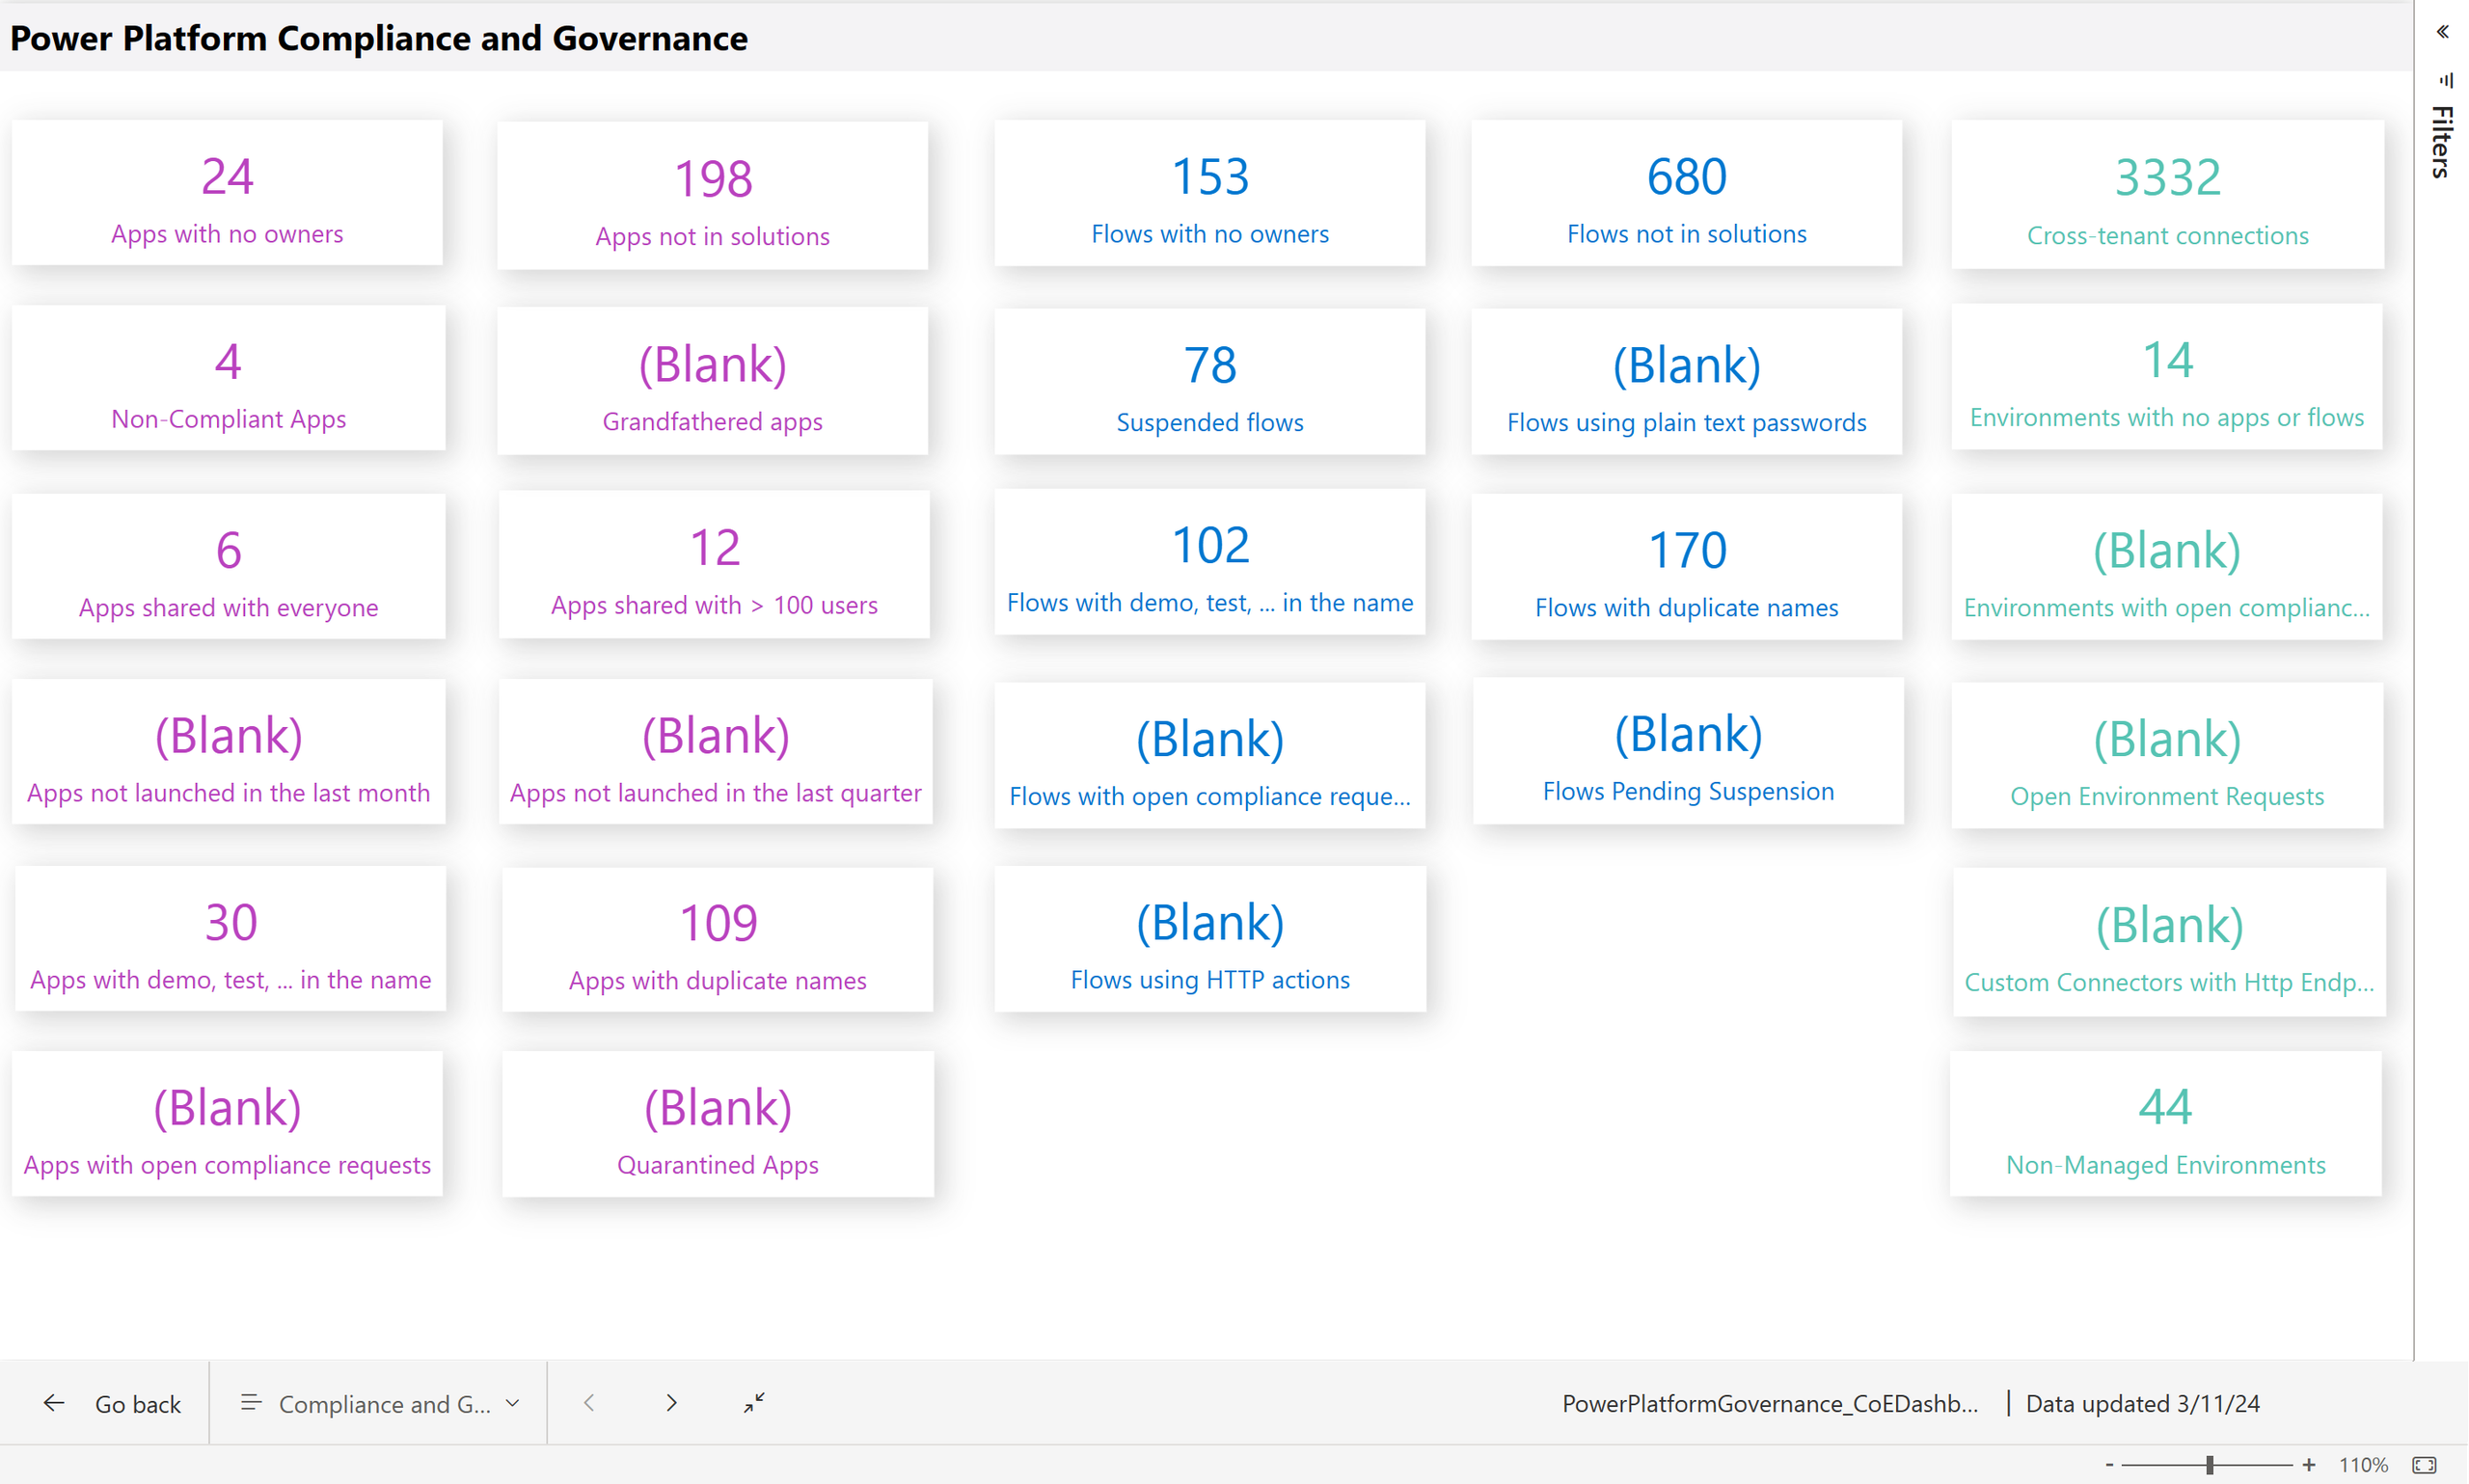Select the Apps with duplicate names card
The image size is (2469, 1484).
click(x=717, y=940)
